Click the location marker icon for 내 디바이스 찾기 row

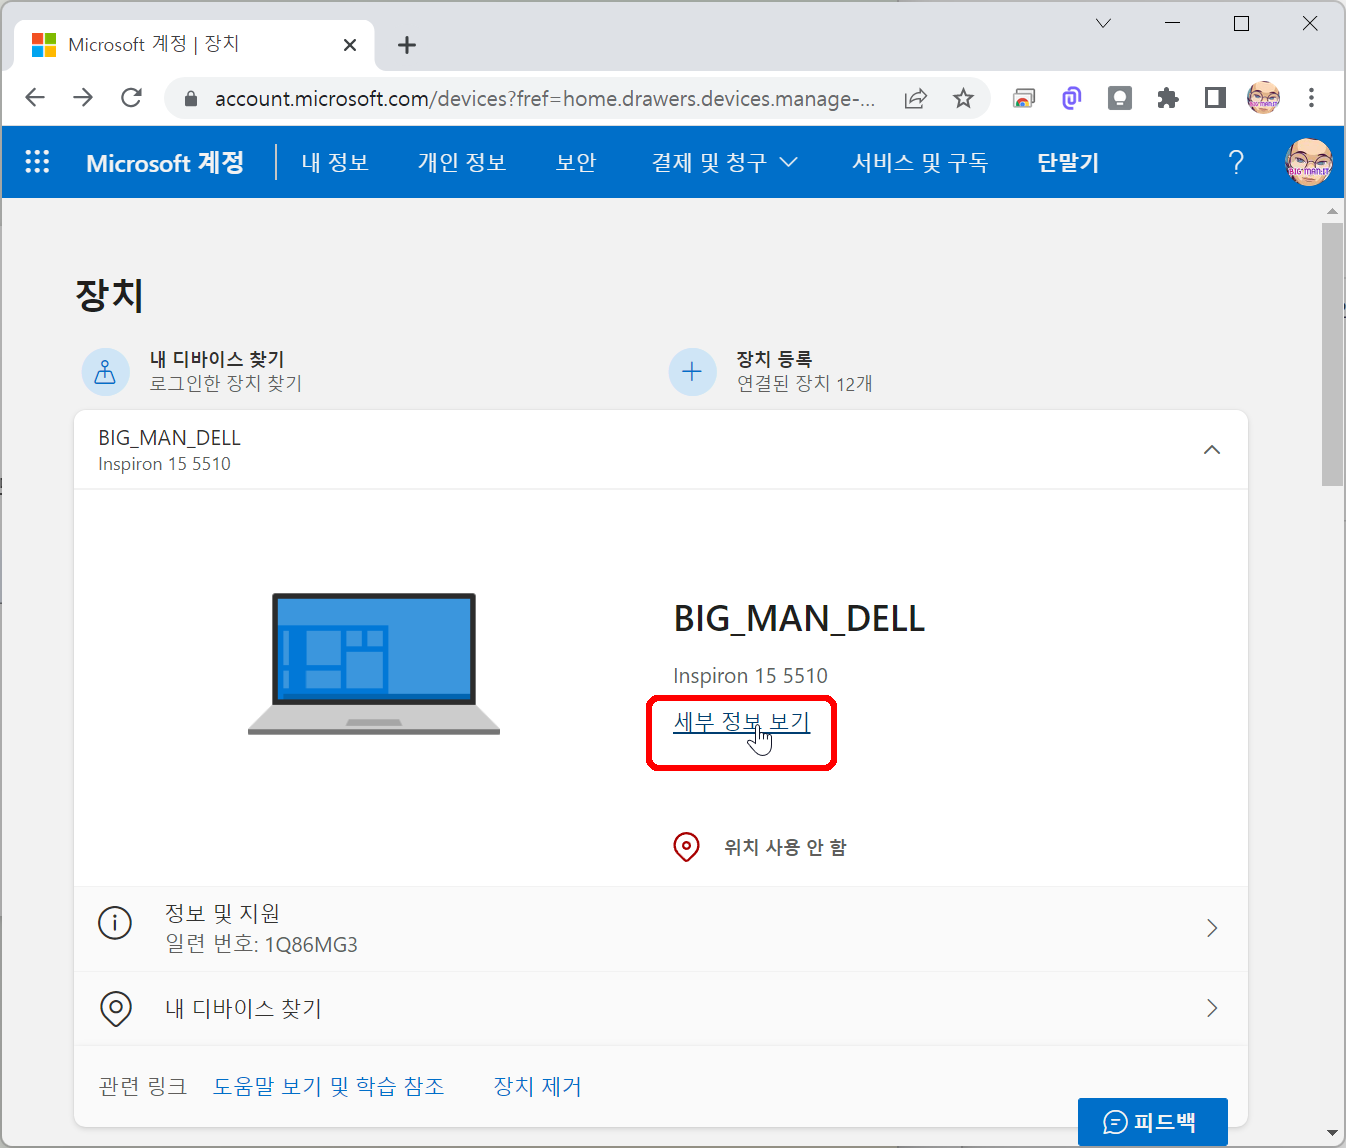click(116, 1008)
